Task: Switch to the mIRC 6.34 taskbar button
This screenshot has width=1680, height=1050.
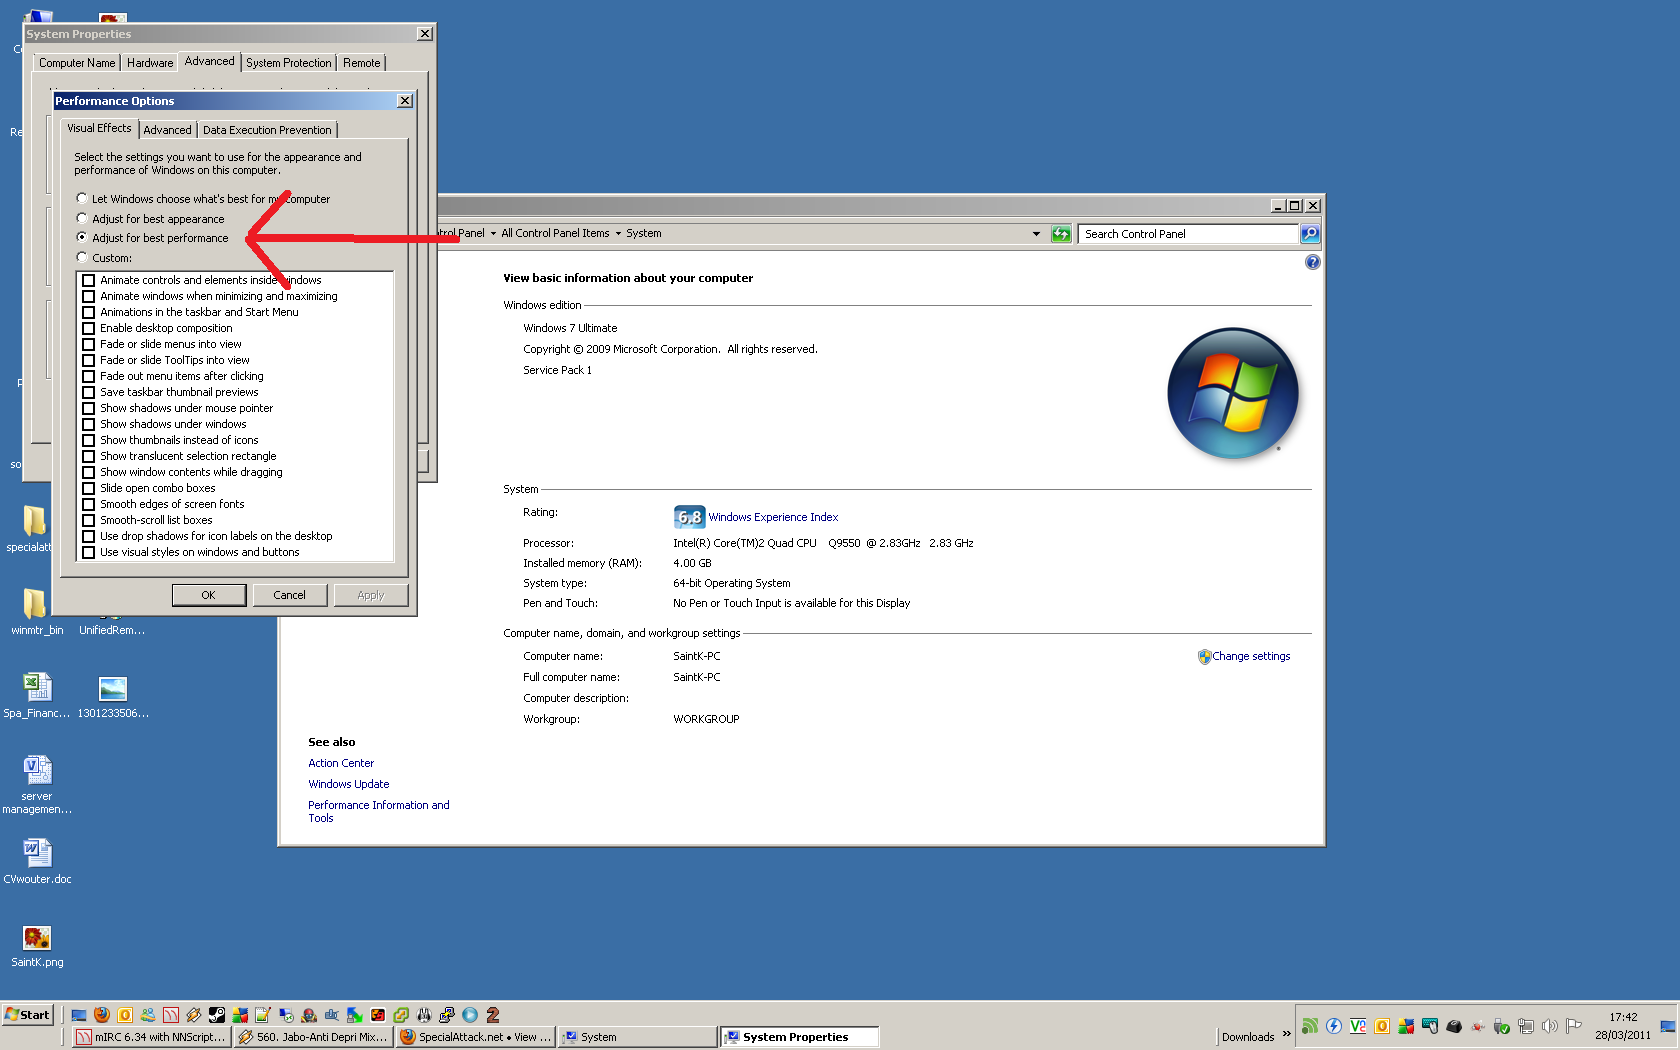Action: 152,1037
